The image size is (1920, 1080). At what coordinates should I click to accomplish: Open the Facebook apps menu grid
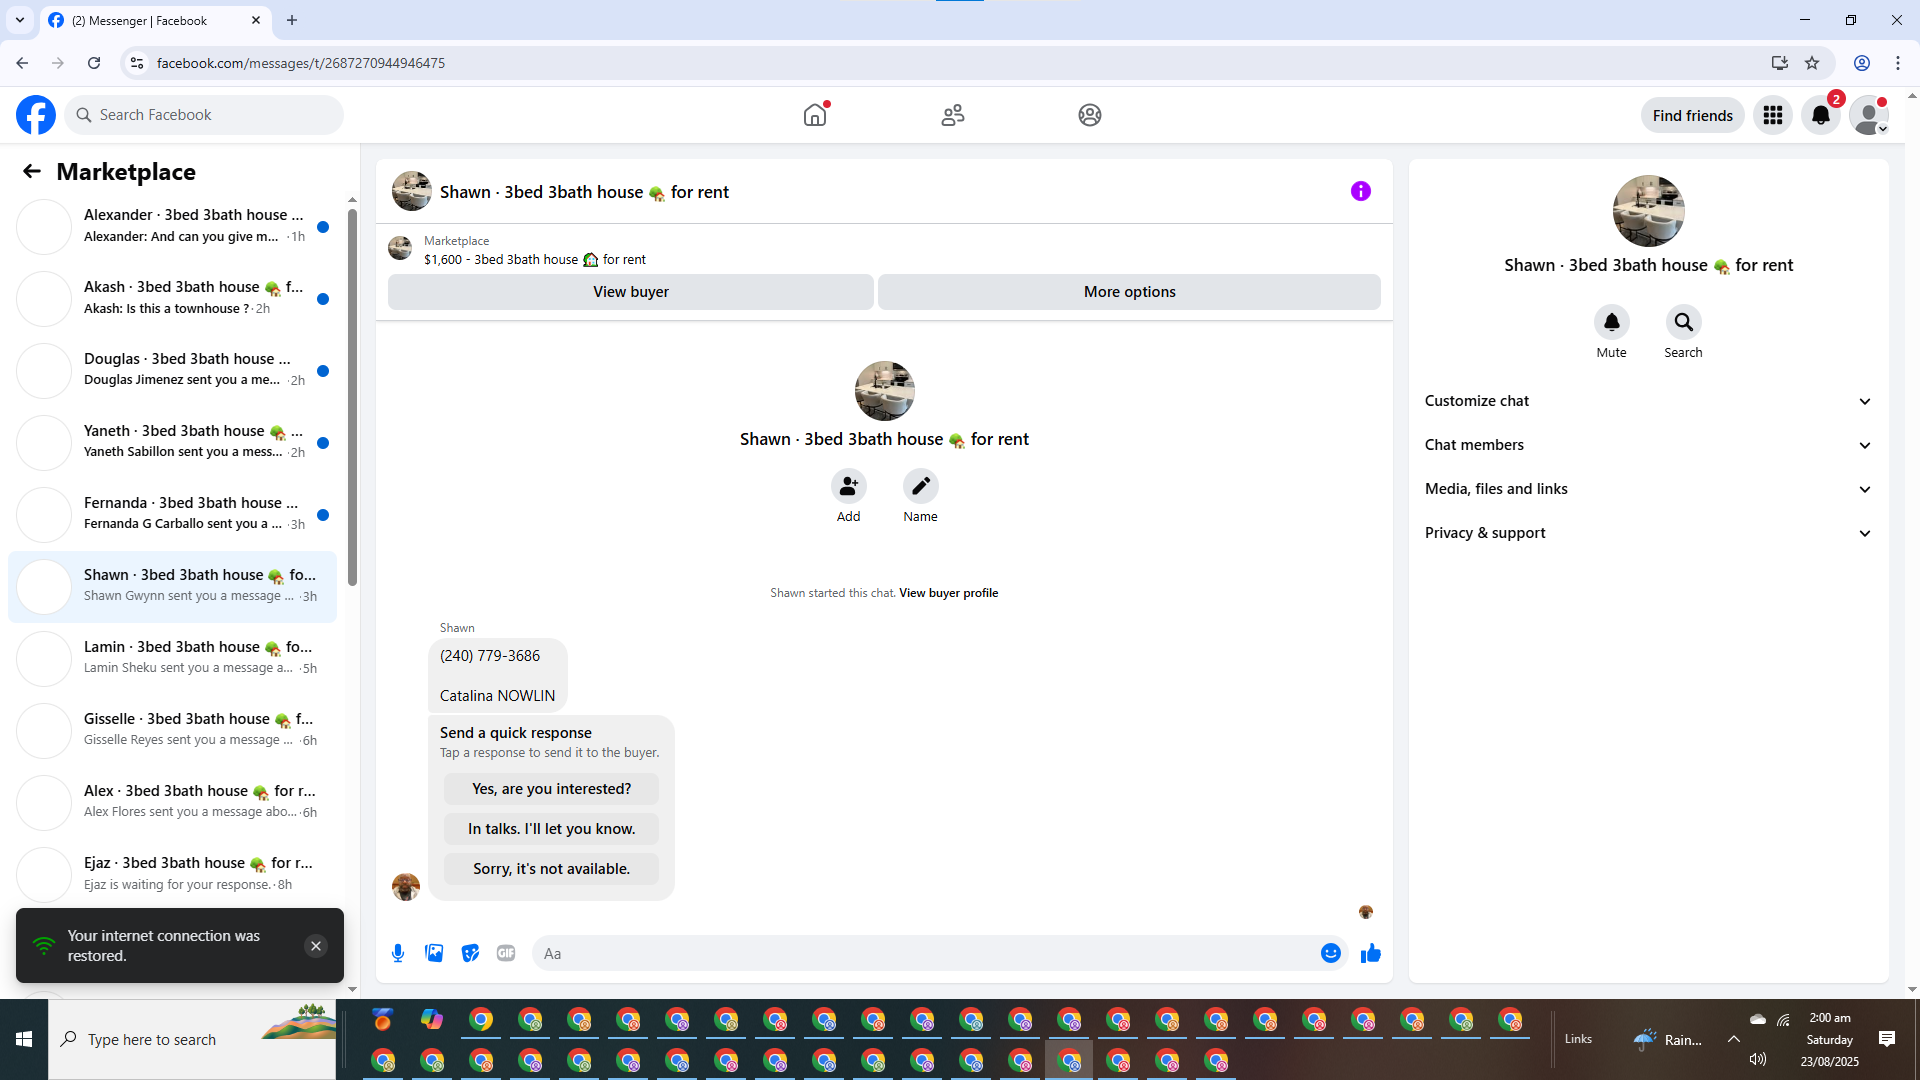(x=1772, y=115)
